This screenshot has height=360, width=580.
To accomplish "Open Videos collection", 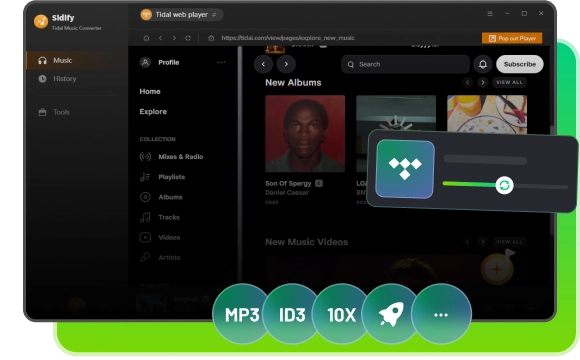I will (160, 237).
